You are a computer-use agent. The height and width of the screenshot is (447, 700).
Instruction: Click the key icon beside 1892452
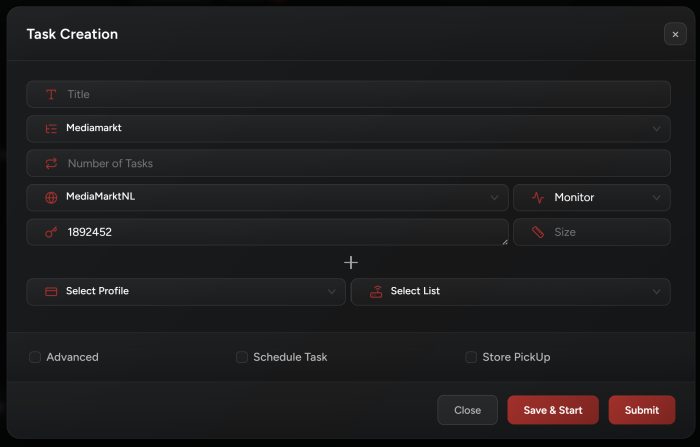pos(51,232)
